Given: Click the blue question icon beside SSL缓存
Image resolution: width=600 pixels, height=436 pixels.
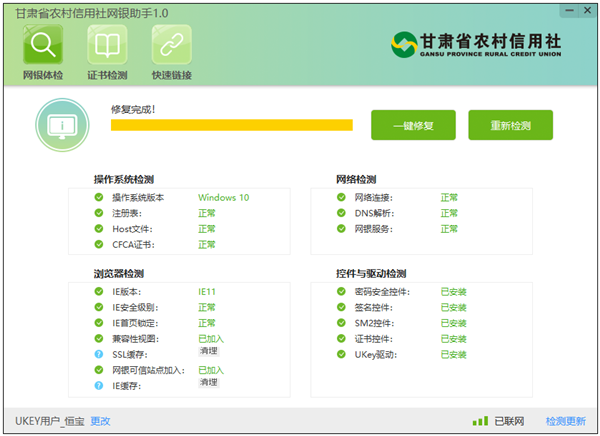Looking at the screenshot, I should (x=99, y=354).
